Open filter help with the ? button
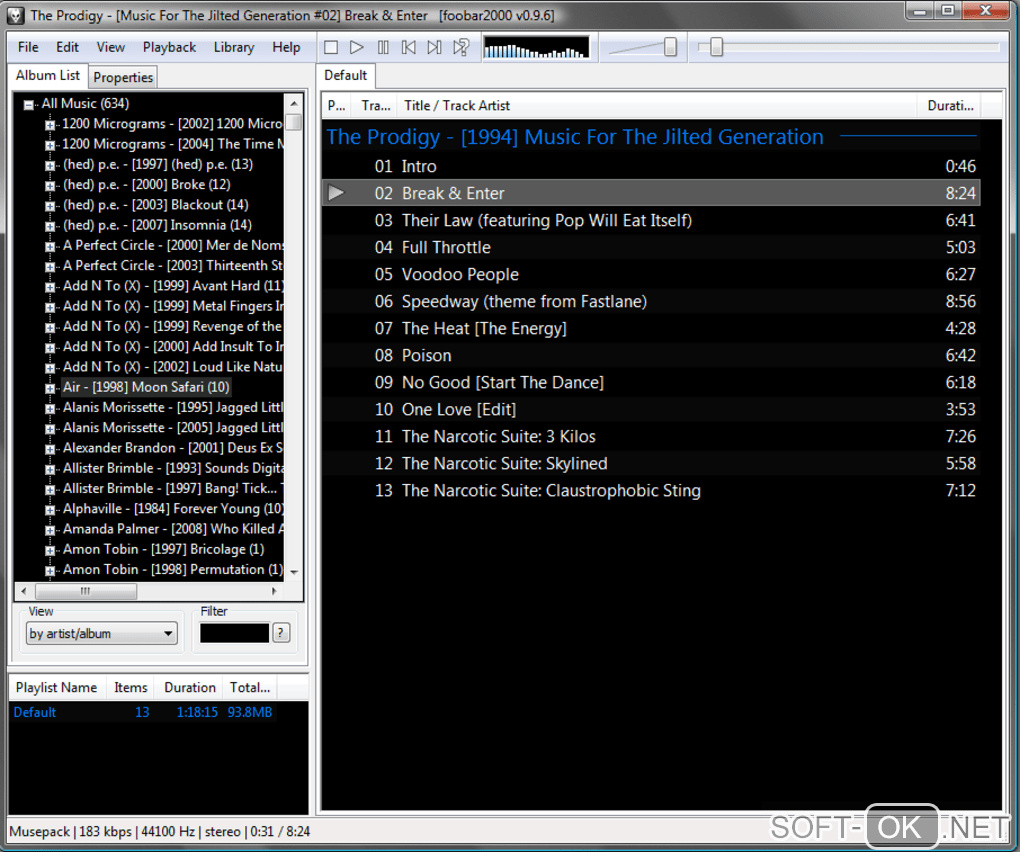 click(281, 633)
